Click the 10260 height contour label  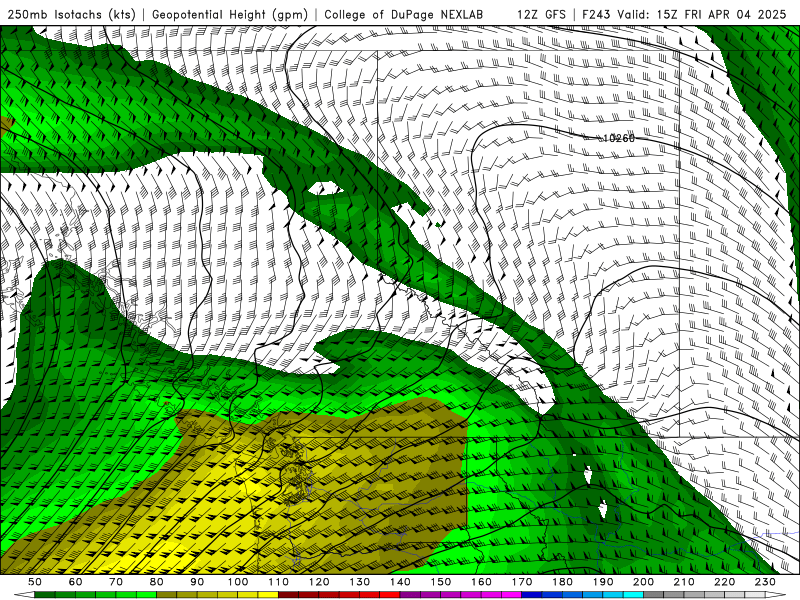point(619,138)
